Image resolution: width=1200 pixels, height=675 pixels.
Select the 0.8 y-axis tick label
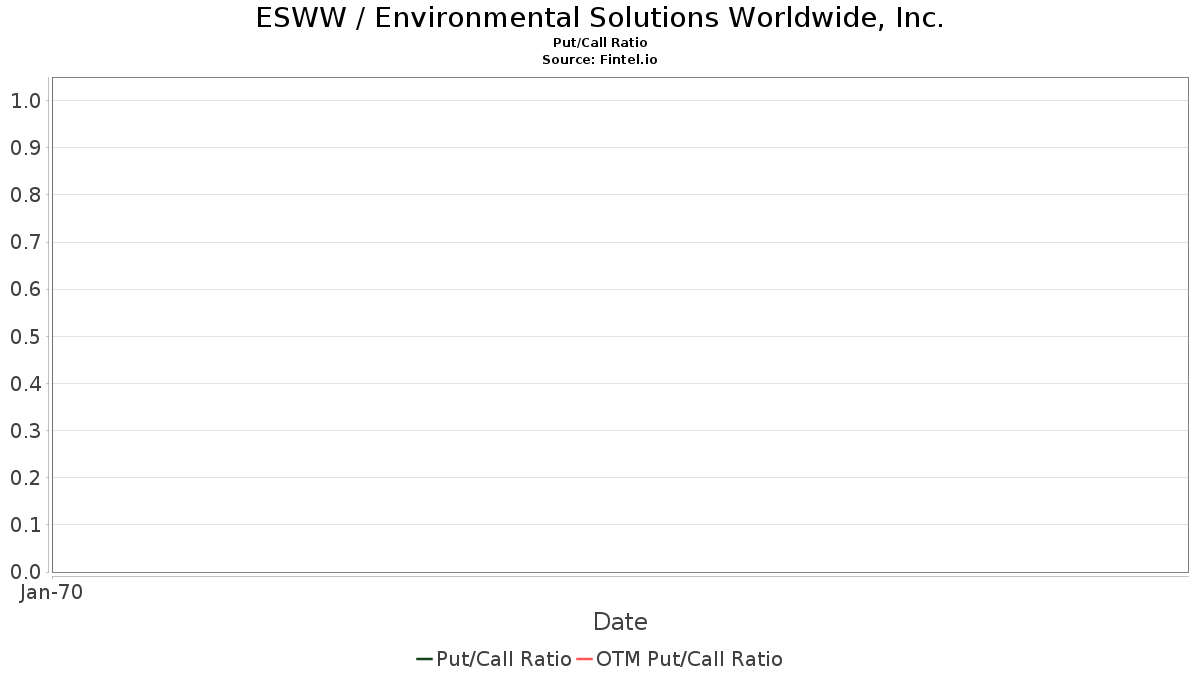click(x=25, y=195)
